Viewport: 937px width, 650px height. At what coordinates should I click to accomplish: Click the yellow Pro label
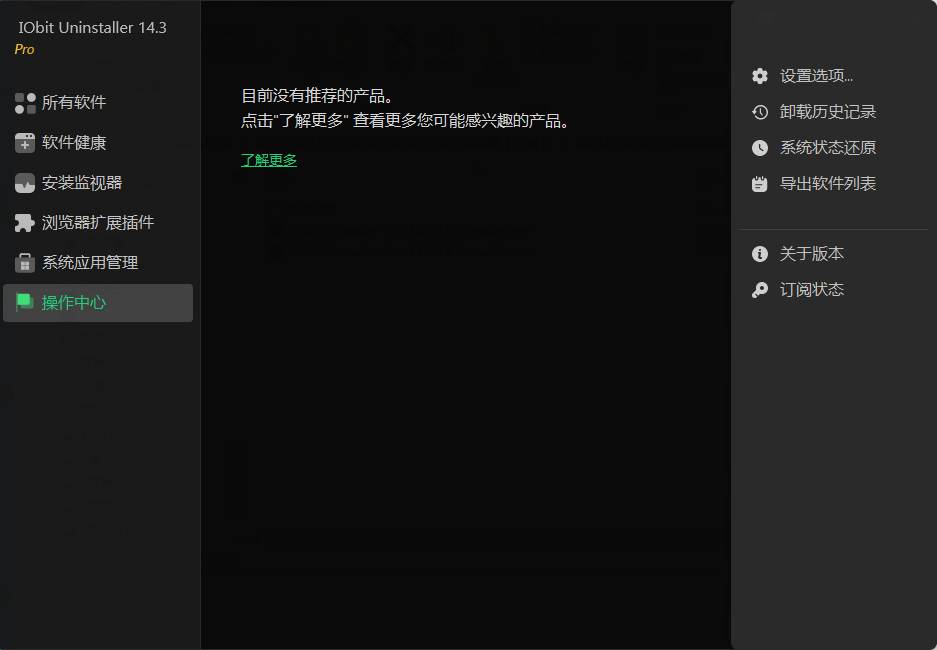25,50
